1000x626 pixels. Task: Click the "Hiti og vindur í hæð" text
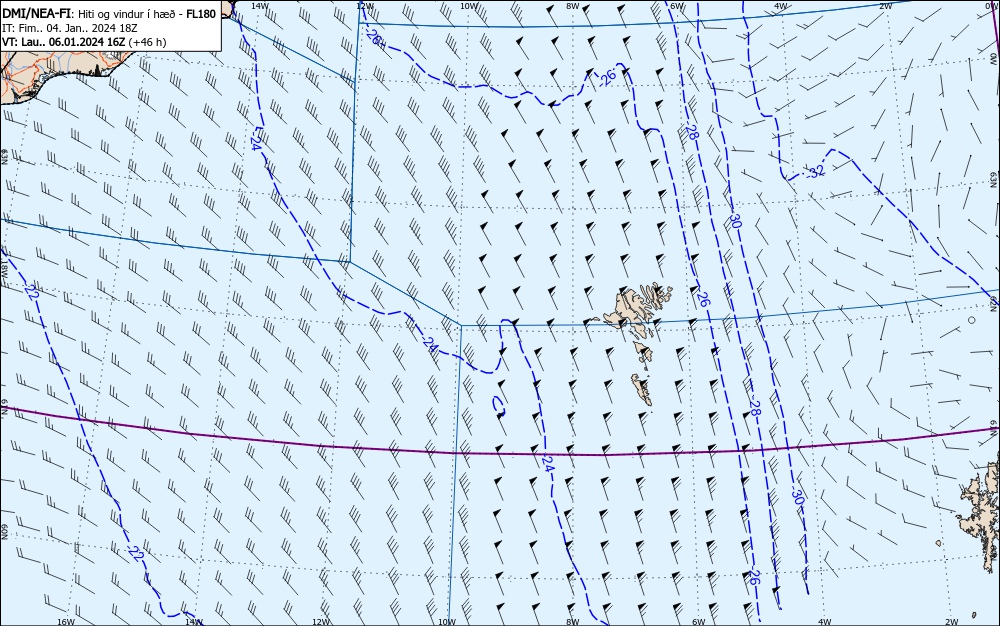coord(128,14)
